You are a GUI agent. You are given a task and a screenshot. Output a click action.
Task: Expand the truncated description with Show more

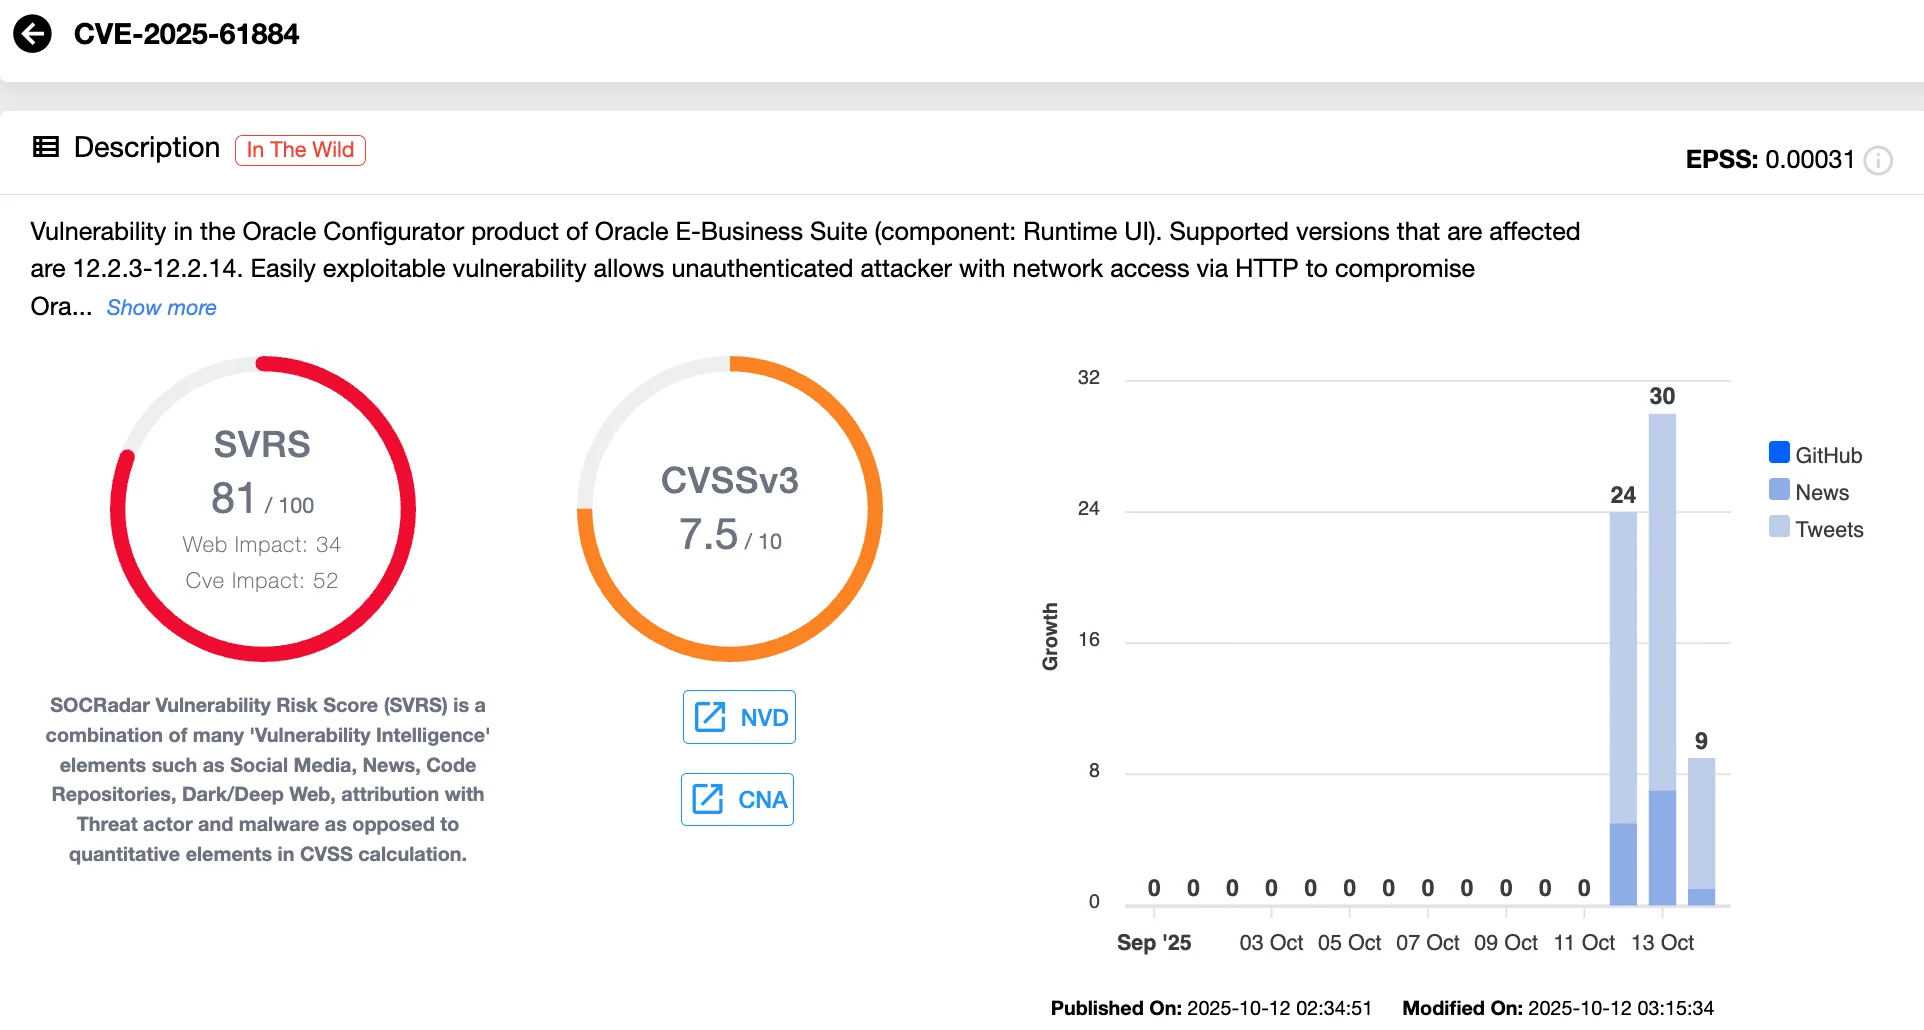click(161, 307)
